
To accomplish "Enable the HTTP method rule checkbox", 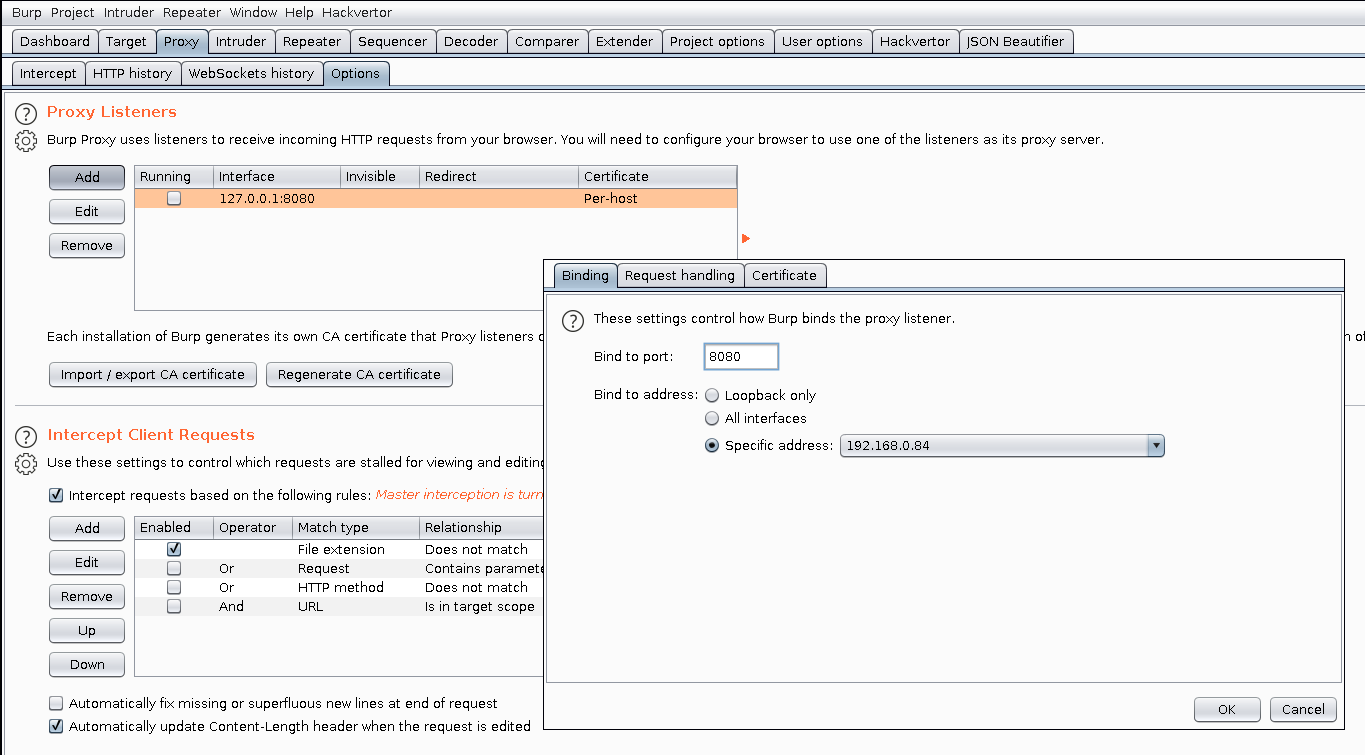I will (x=174, y=587).
